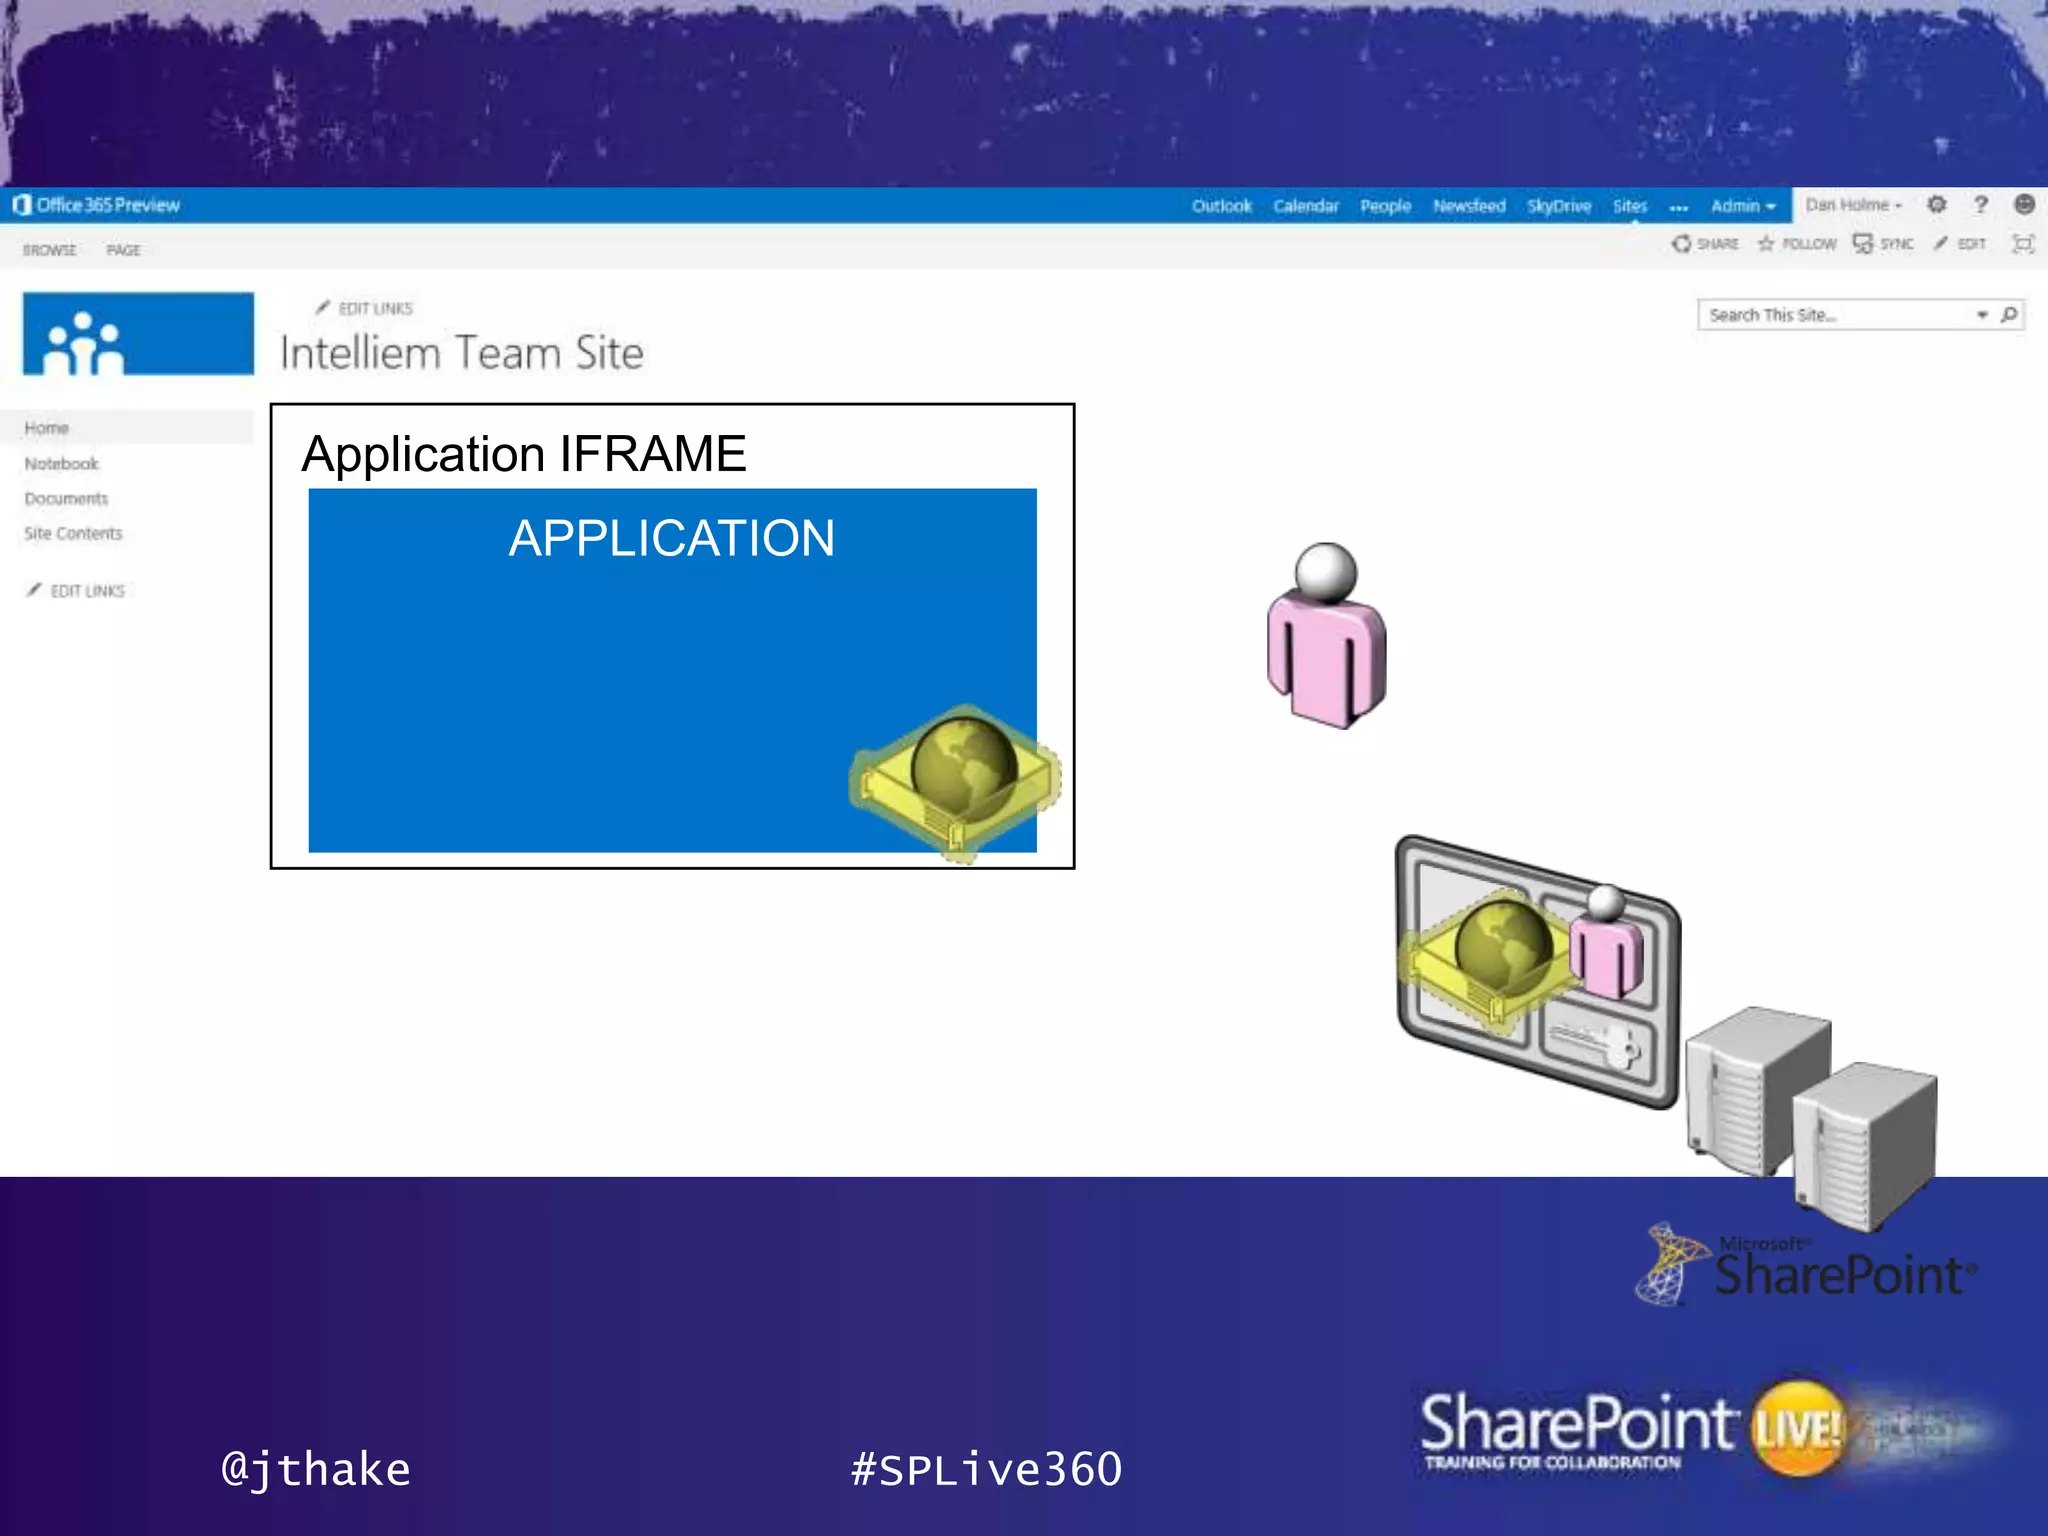The image size is (2048, 1536).
Task: Click the #SPLive360 hashtag text
Action: coord(986,1469)
